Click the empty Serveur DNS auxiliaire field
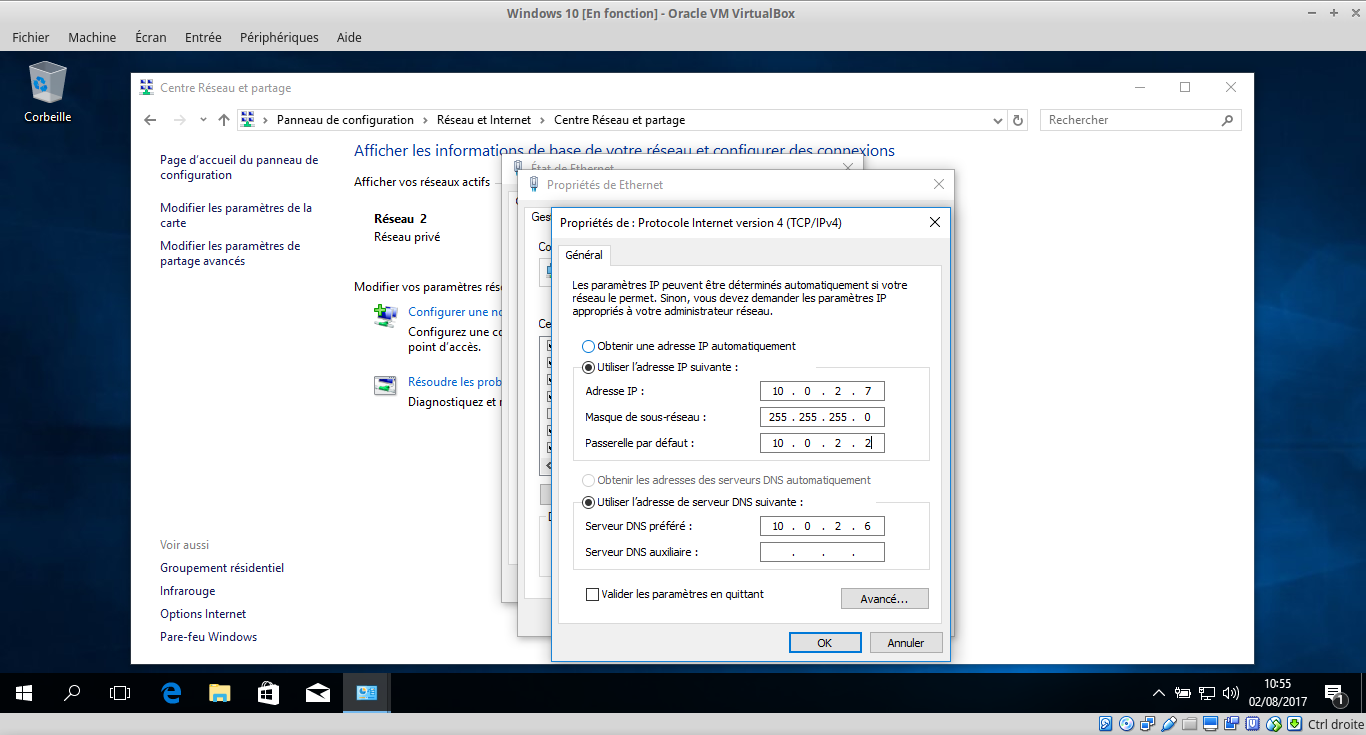Viewport: 1366px width, 735px height. [x=822, y=552]
